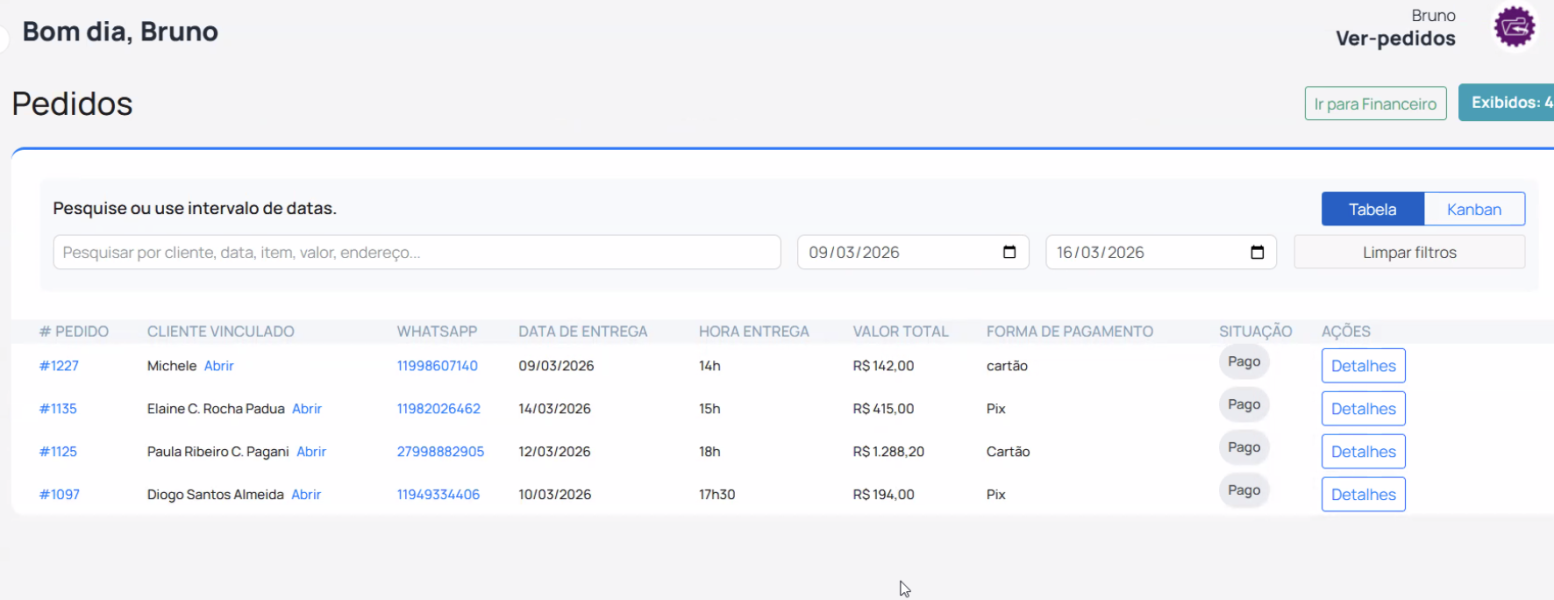The image size is (1554, 600).
Task: Open WhatsApp number 27998882905
Action: (x=440, y=452)
